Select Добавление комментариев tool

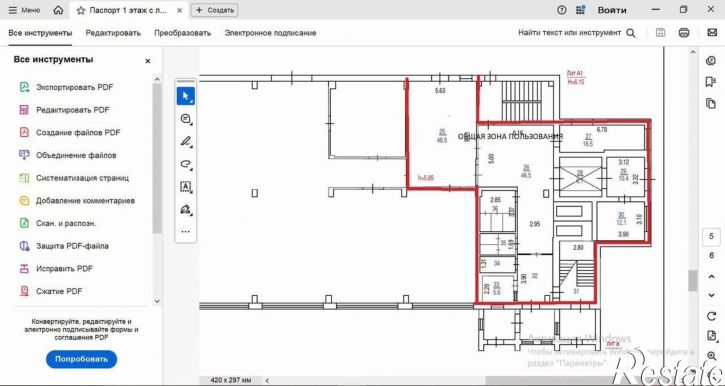(77, 200)
